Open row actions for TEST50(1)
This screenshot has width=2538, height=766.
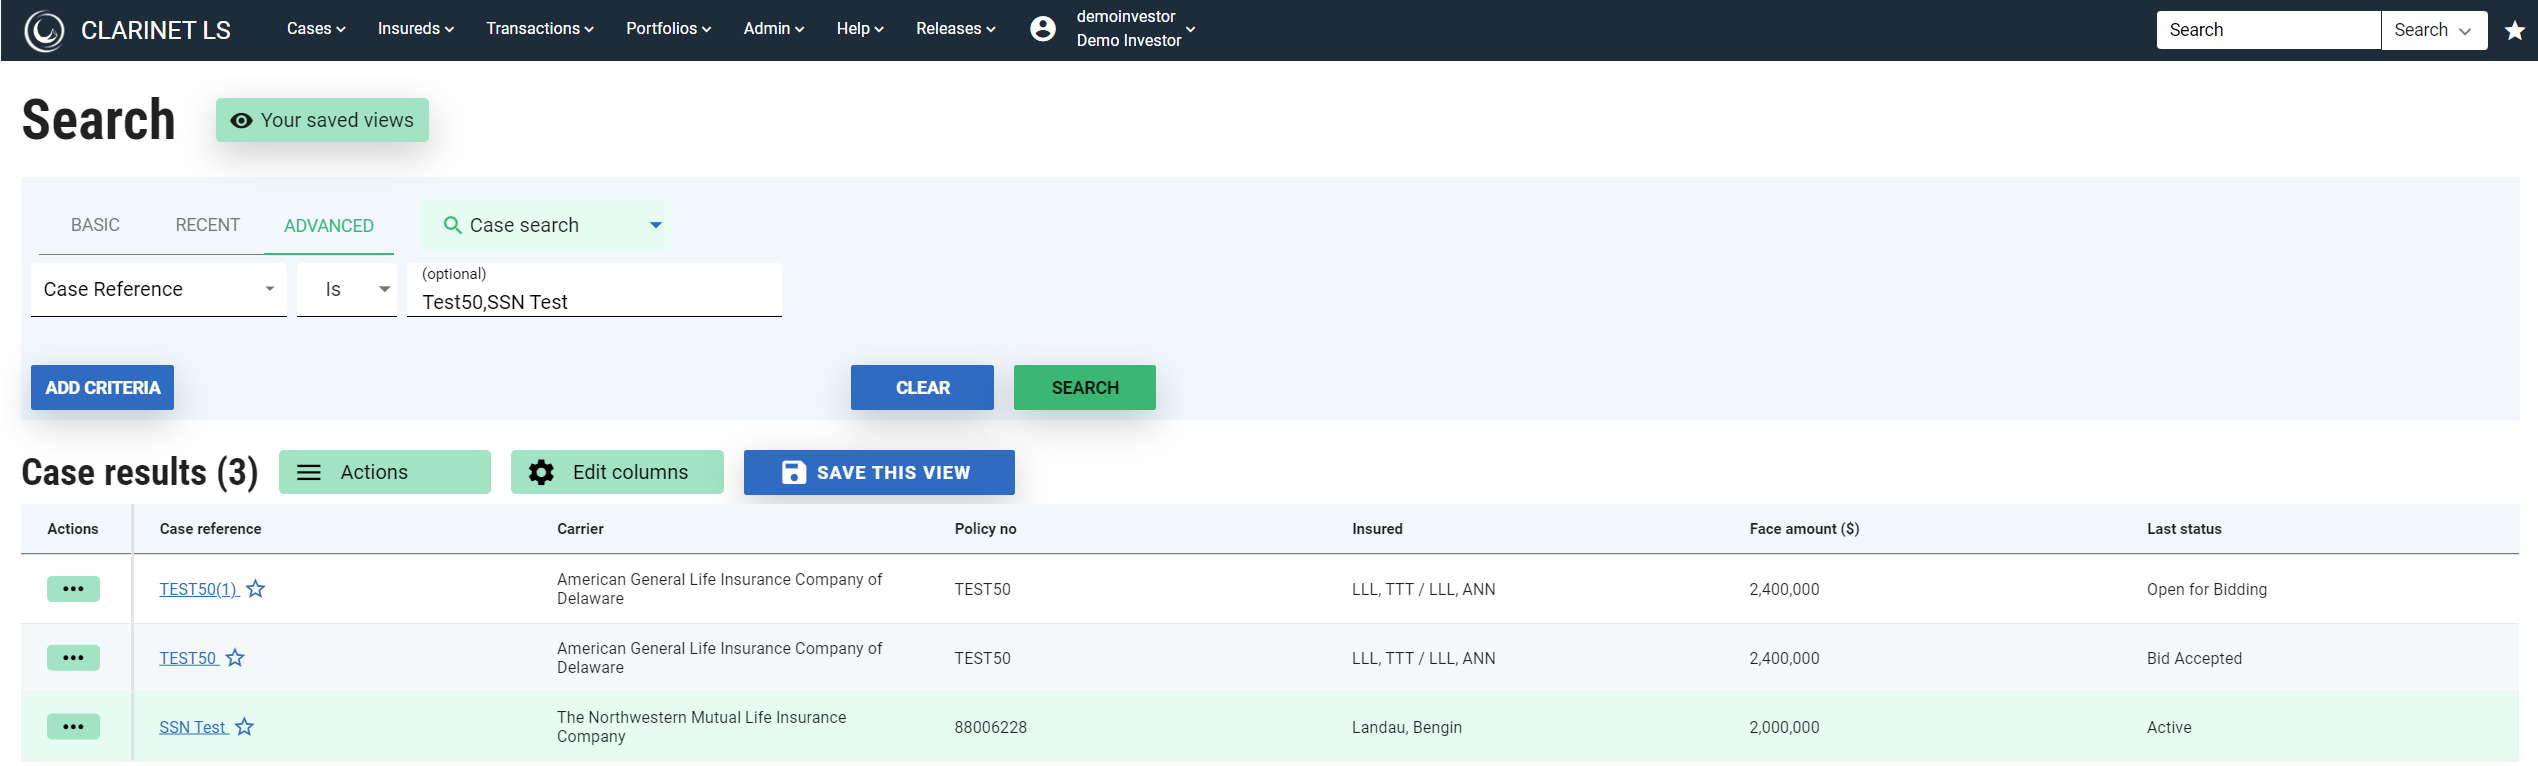73,589
